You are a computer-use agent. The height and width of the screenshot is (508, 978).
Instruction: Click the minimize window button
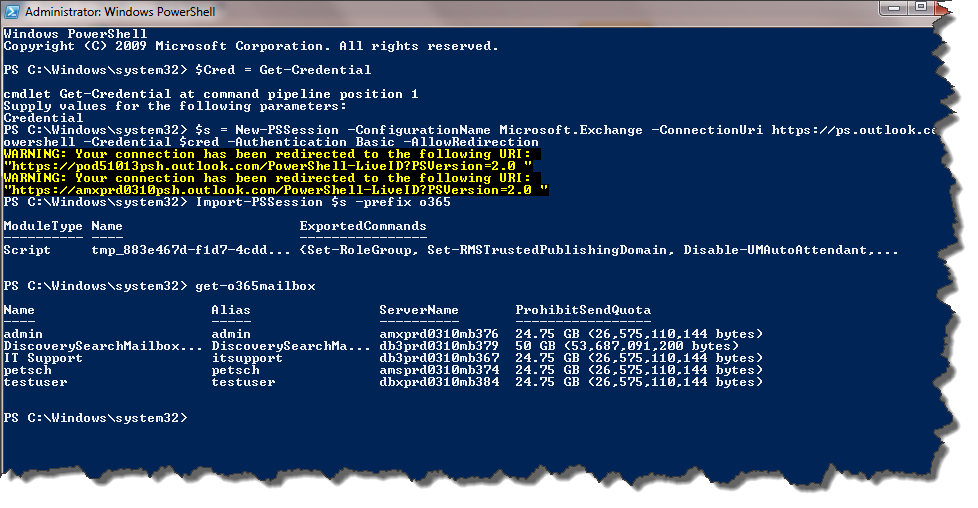(x=894, y=8)
